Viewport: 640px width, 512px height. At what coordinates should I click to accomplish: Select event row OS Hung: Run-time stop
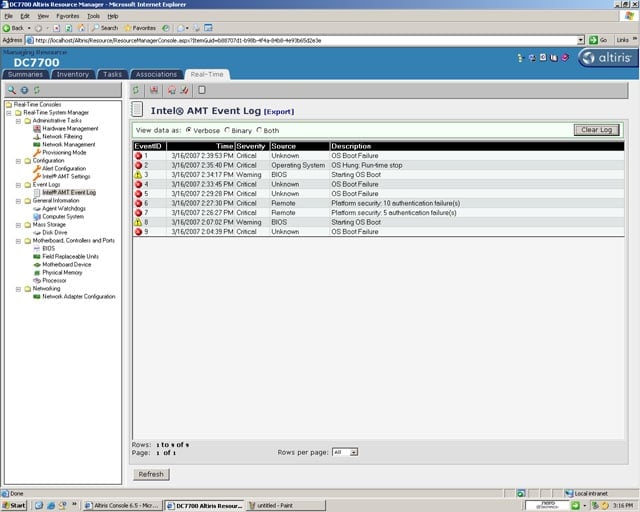[x=378, y=165]
